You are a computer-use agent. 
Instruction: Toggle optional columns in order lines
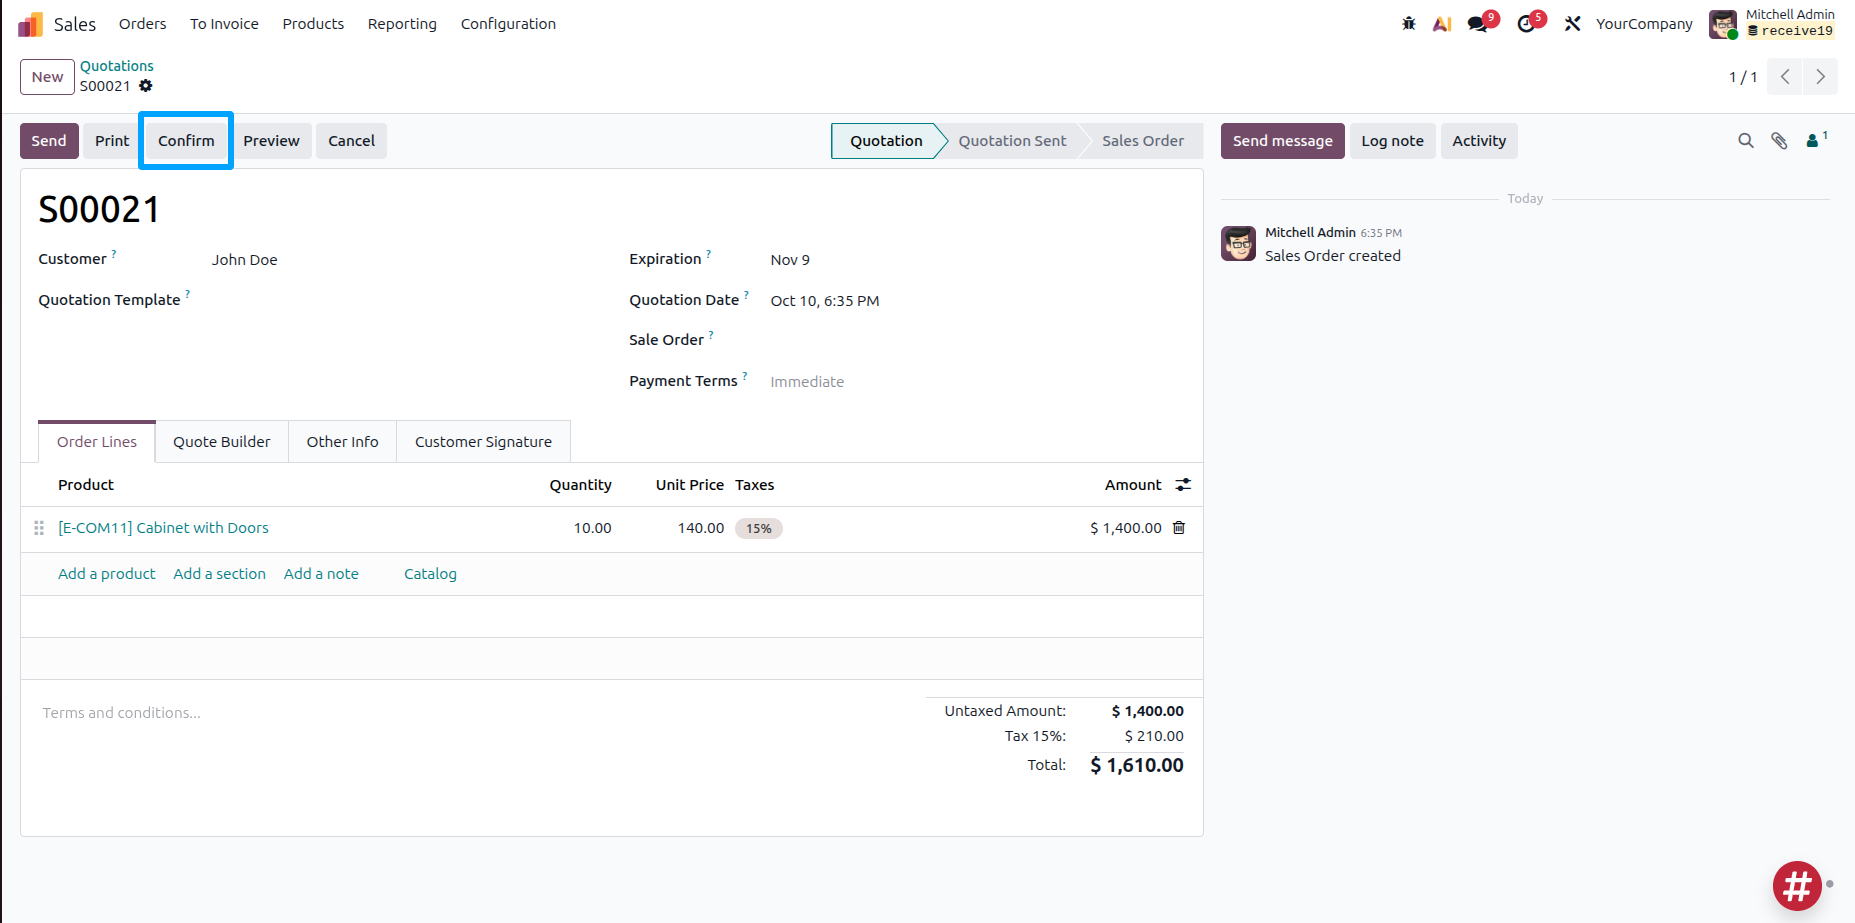click(1183, 485)
